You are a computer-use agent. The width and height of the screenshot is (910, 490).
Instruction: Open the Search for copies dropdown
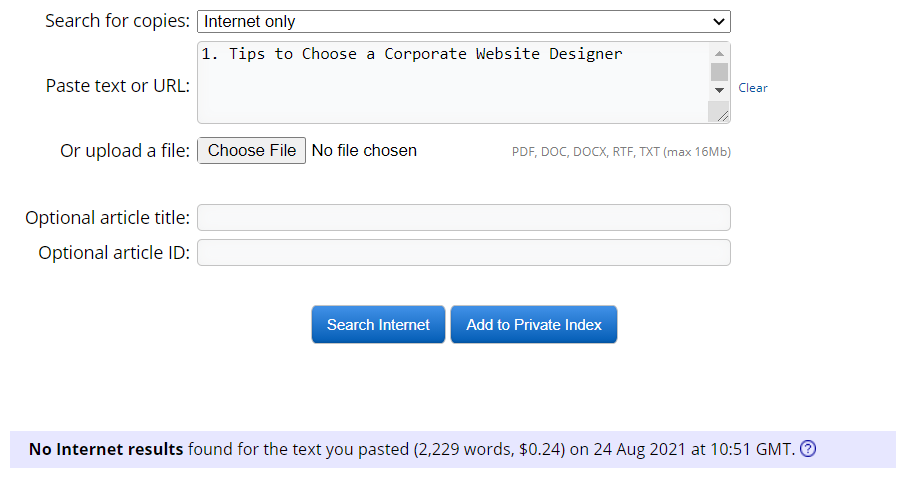(464, 21)
